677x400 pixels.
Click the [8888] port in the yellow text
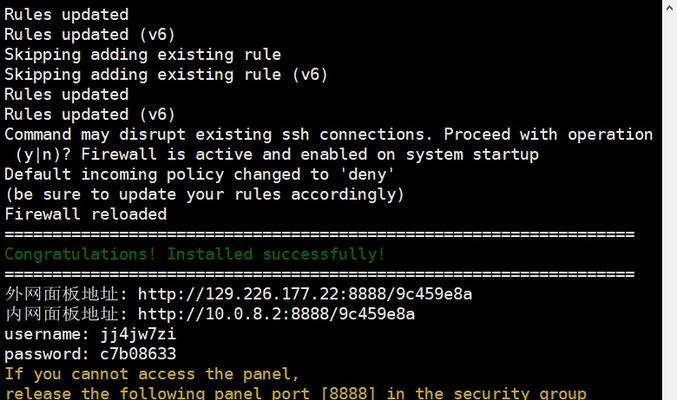tap(348, 394)
